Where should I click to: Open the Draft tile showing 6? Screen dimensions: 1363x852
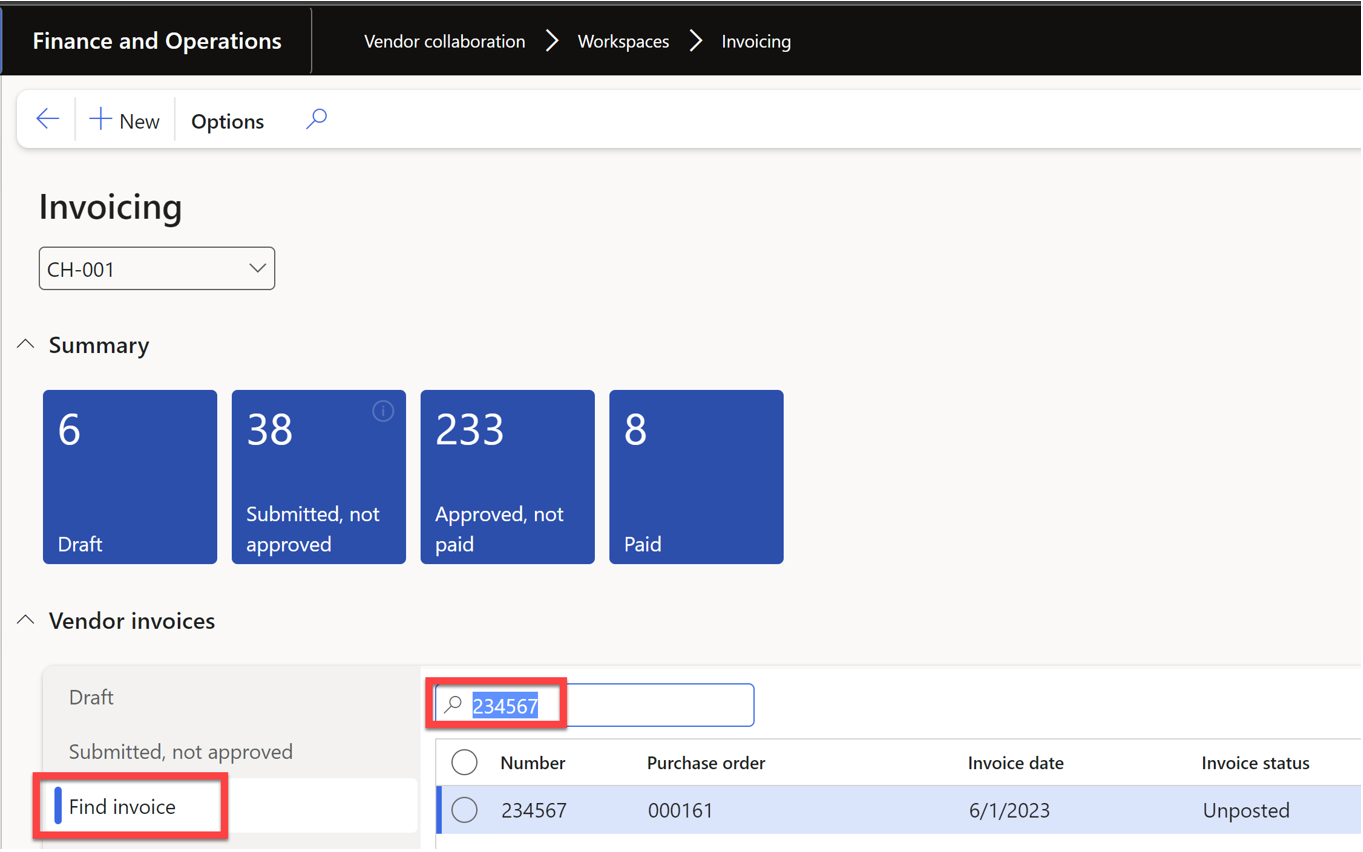[130, 477]
